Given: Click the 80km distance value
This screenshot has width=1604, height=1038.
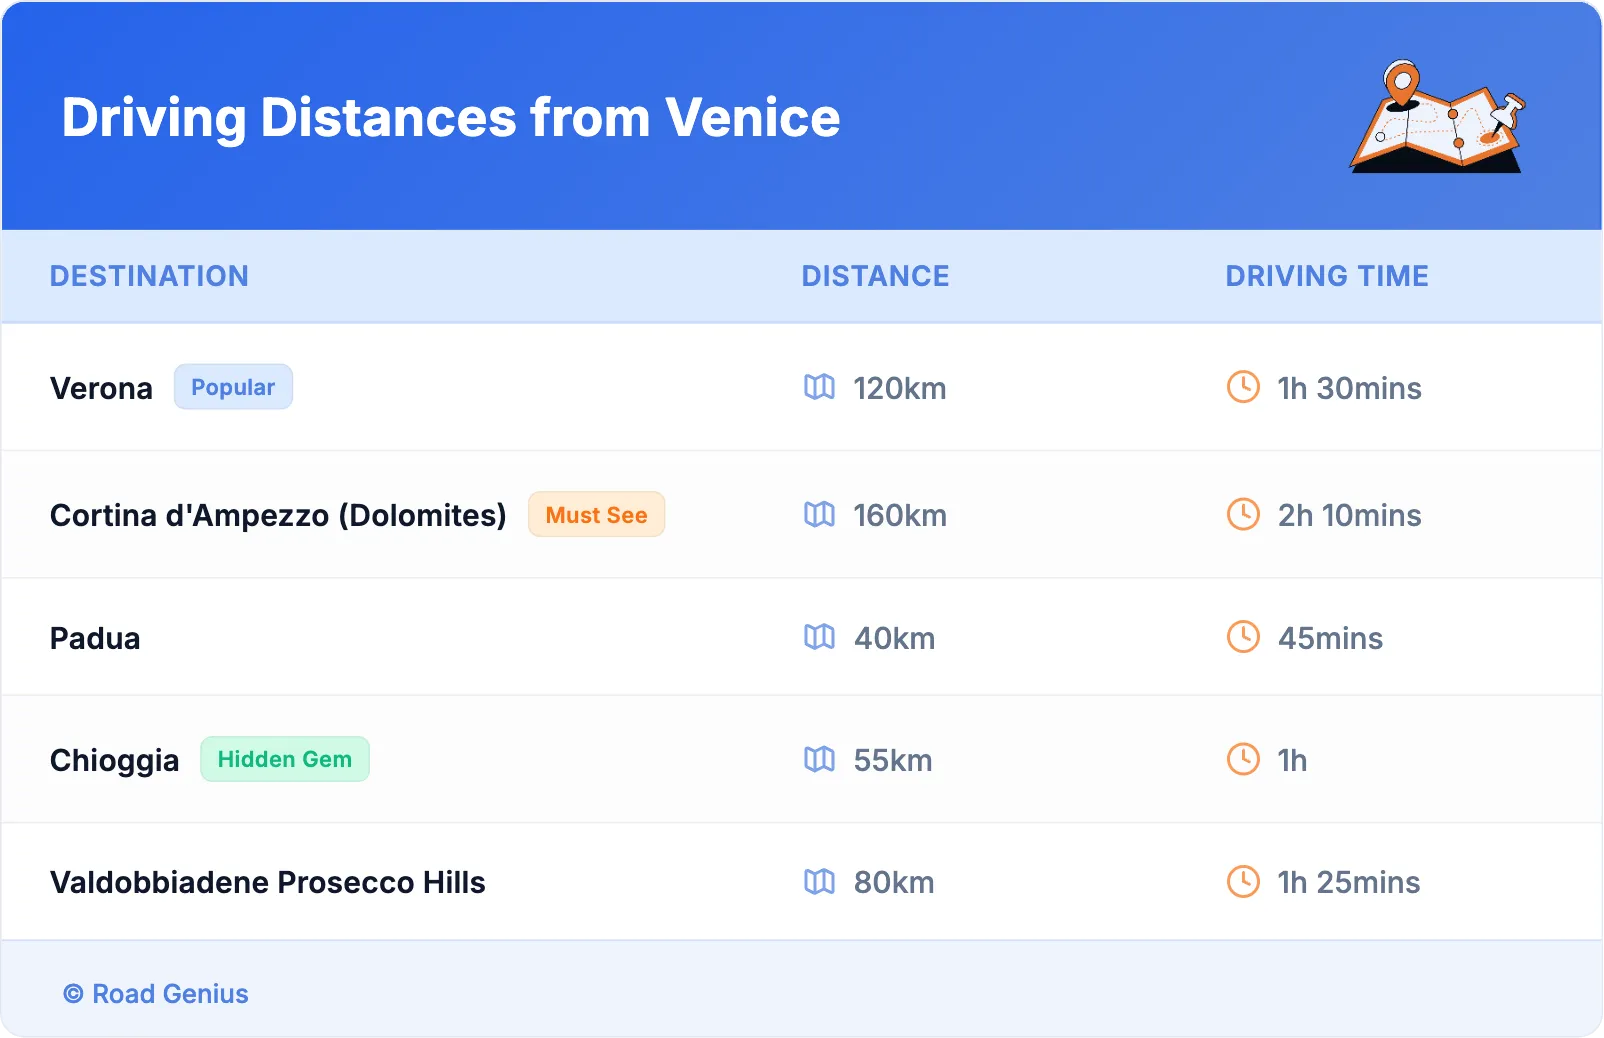Looking at the screenshot, I should [894, 882].
